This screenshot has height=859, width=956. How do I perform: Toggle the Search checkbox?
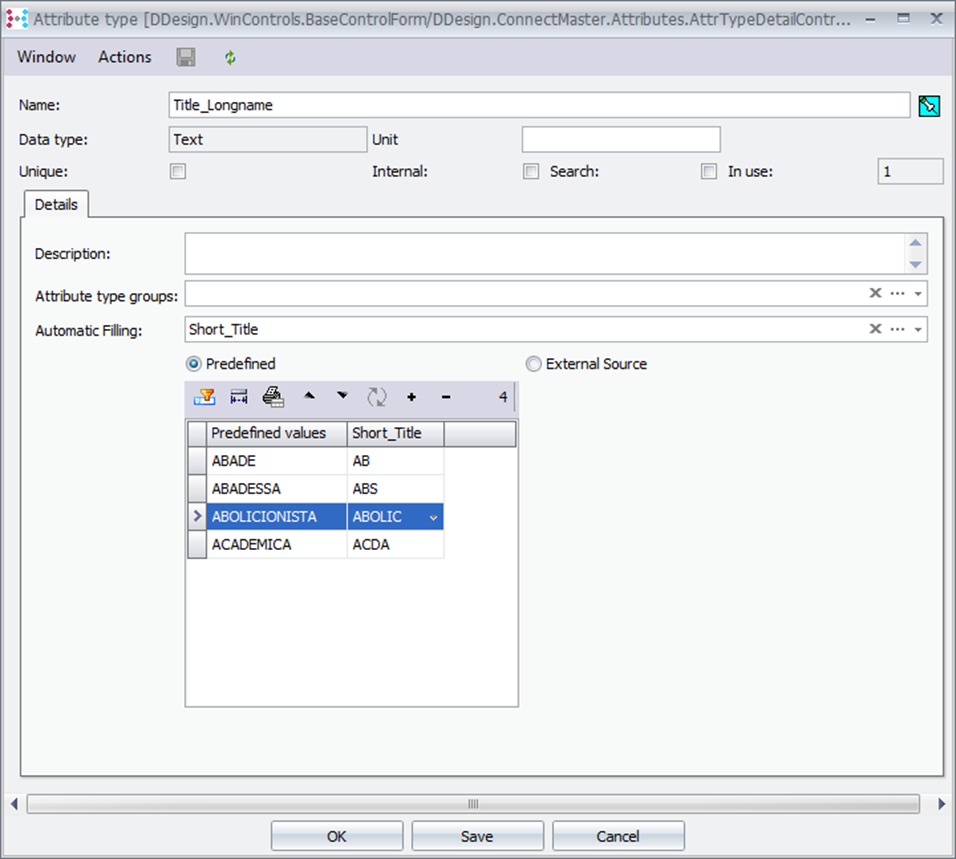[708, 172]
